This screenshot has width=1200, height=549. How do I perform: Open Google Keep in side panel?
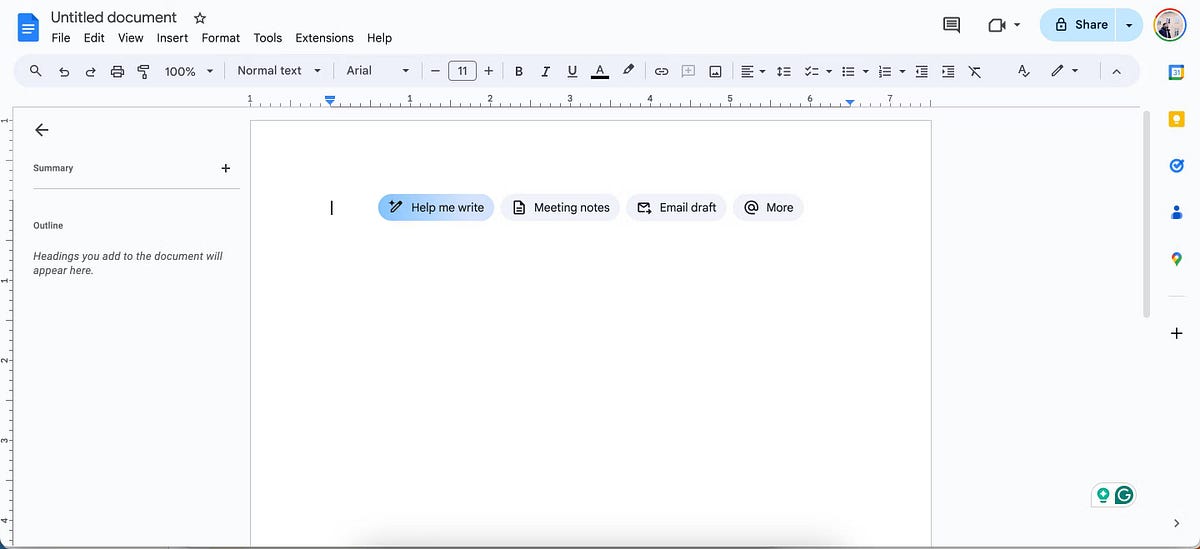pyautogui.click(x=1176, y=119)
